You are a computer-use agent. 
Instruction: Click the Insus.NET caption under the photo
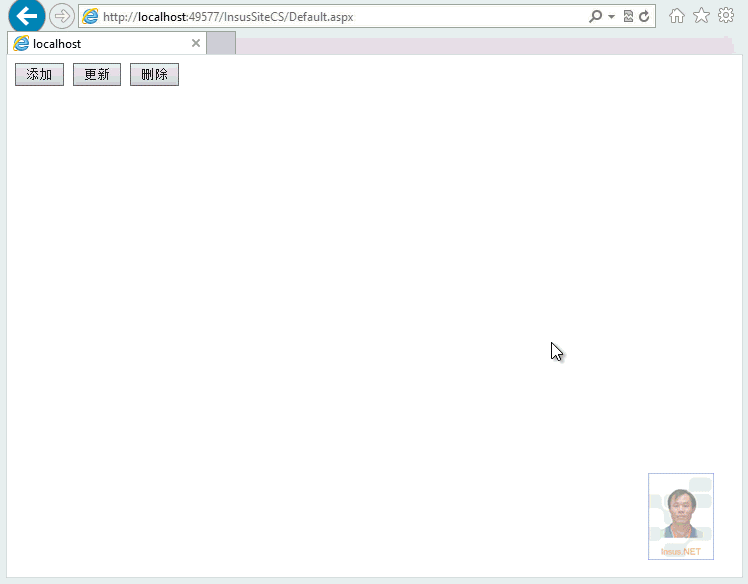[x=681, y=552]
